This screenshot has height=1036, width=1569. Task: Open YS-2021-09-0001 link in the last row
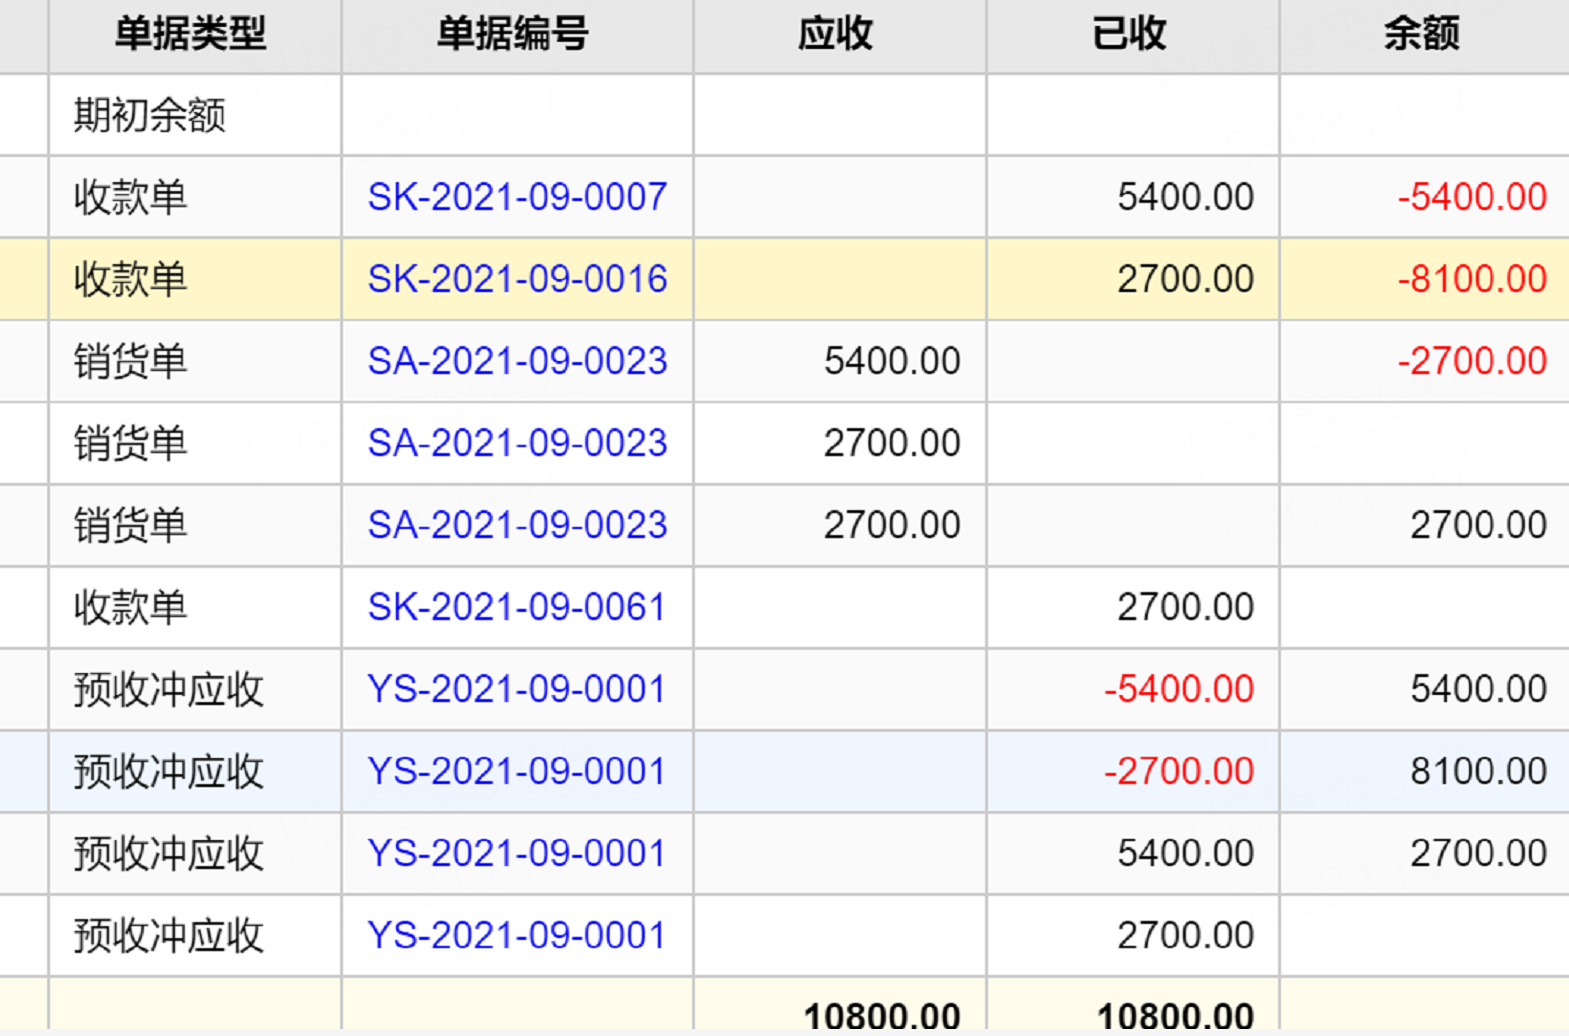click(516, 935)
